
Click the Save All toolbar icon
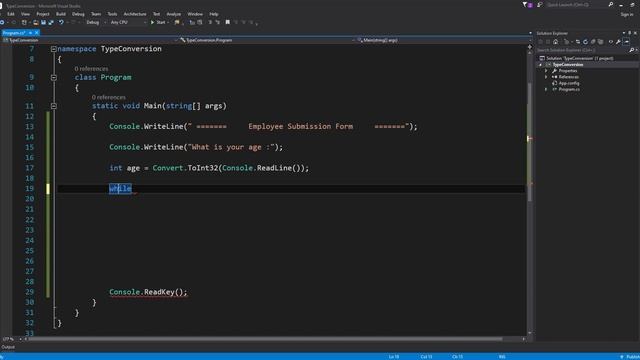pyautogui.click(x=51, y=22)
